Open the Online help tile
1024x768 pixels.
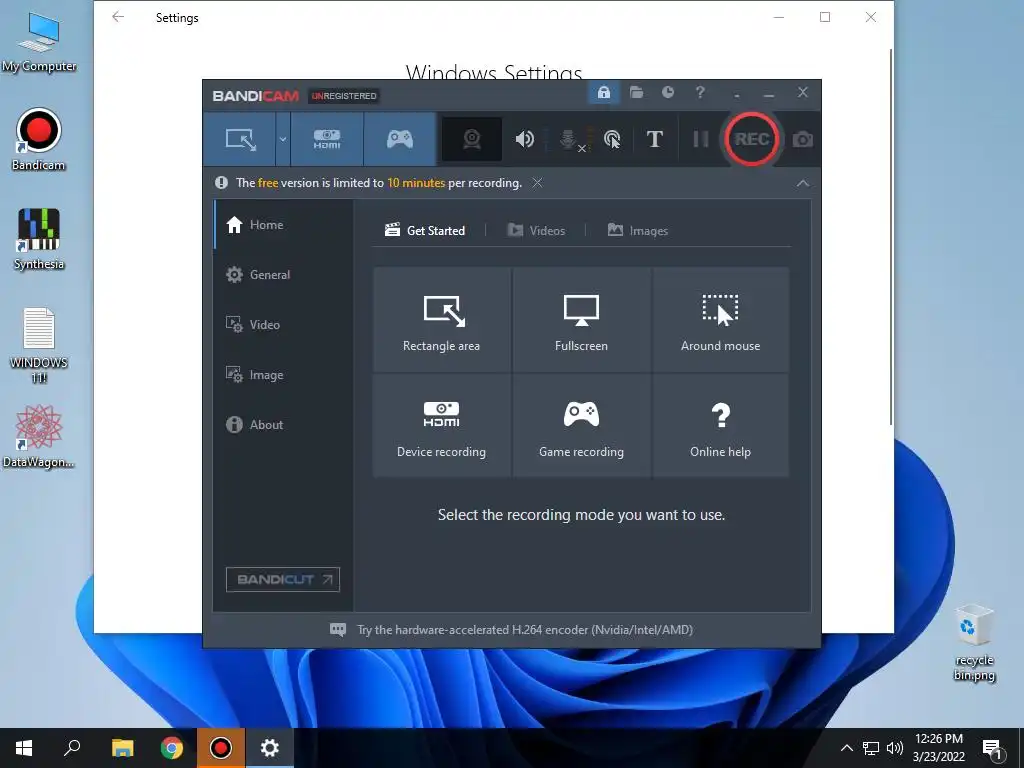coord(720,426)
